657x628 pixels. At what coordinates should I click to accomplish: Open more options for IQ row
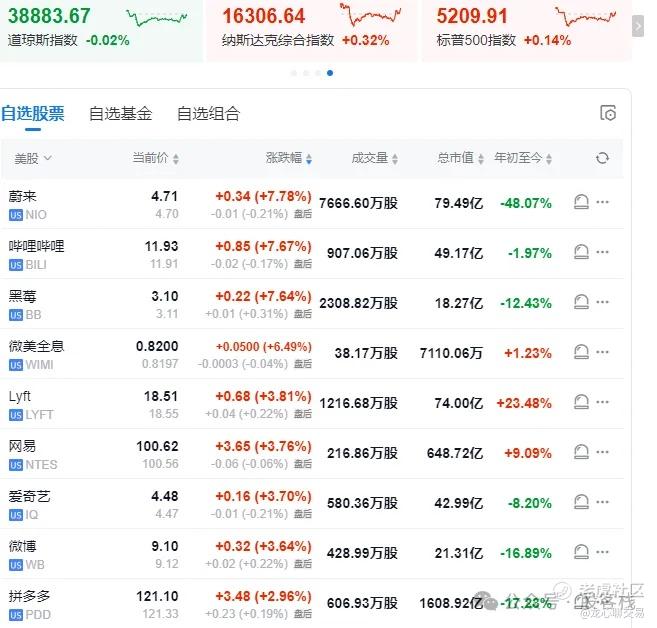(603, 501)
